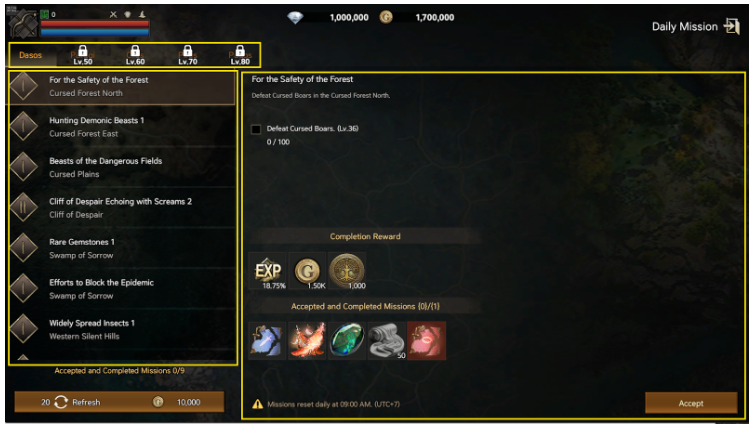750x429 pixels.
Task: Click the gold coin reward icon
Action: 307,271
